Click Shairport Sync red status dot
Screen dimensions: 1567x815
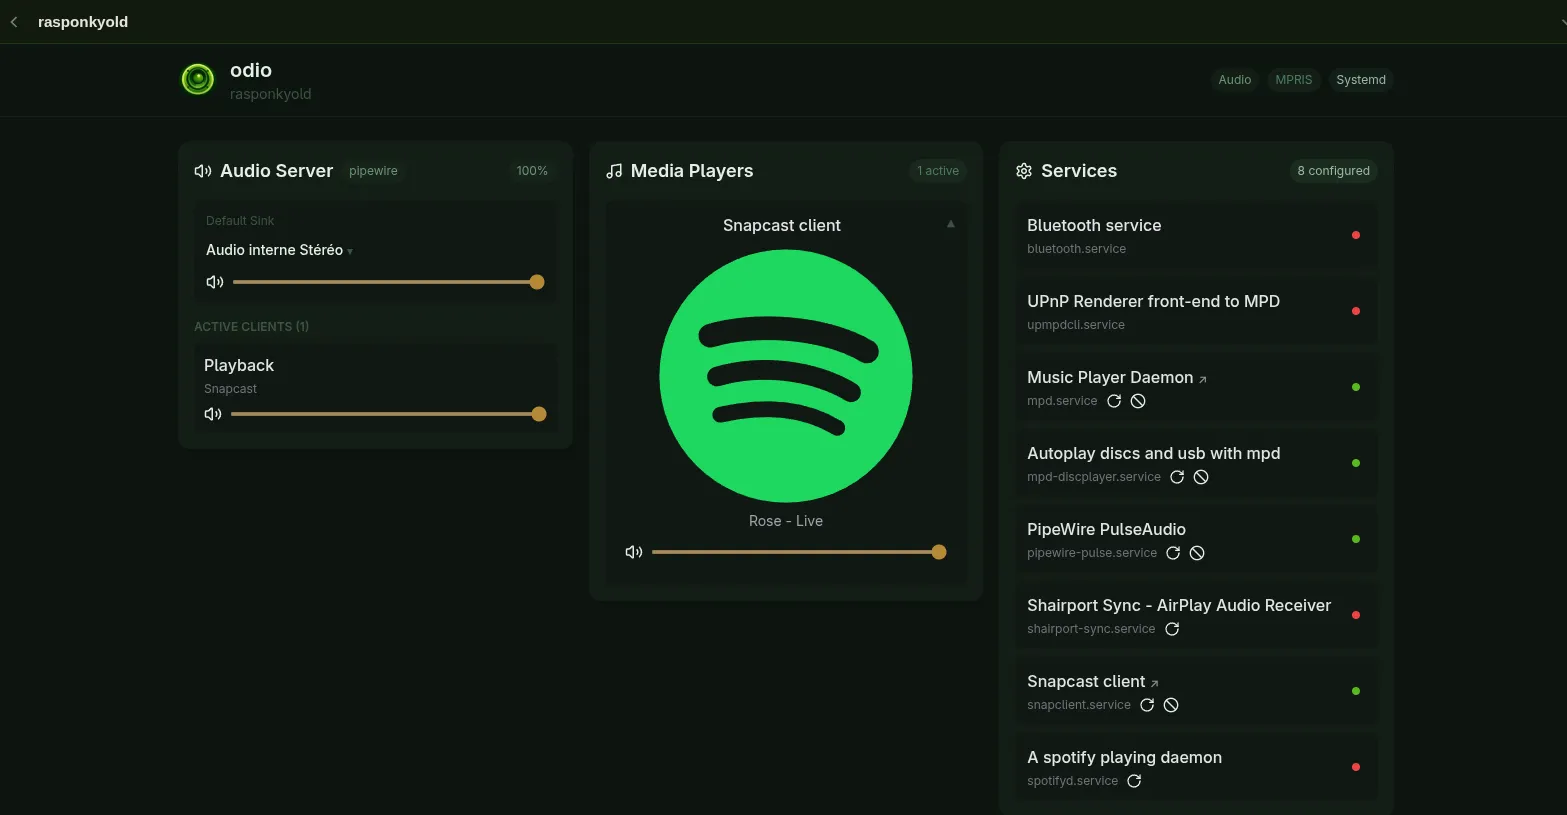click(1356, 615)
